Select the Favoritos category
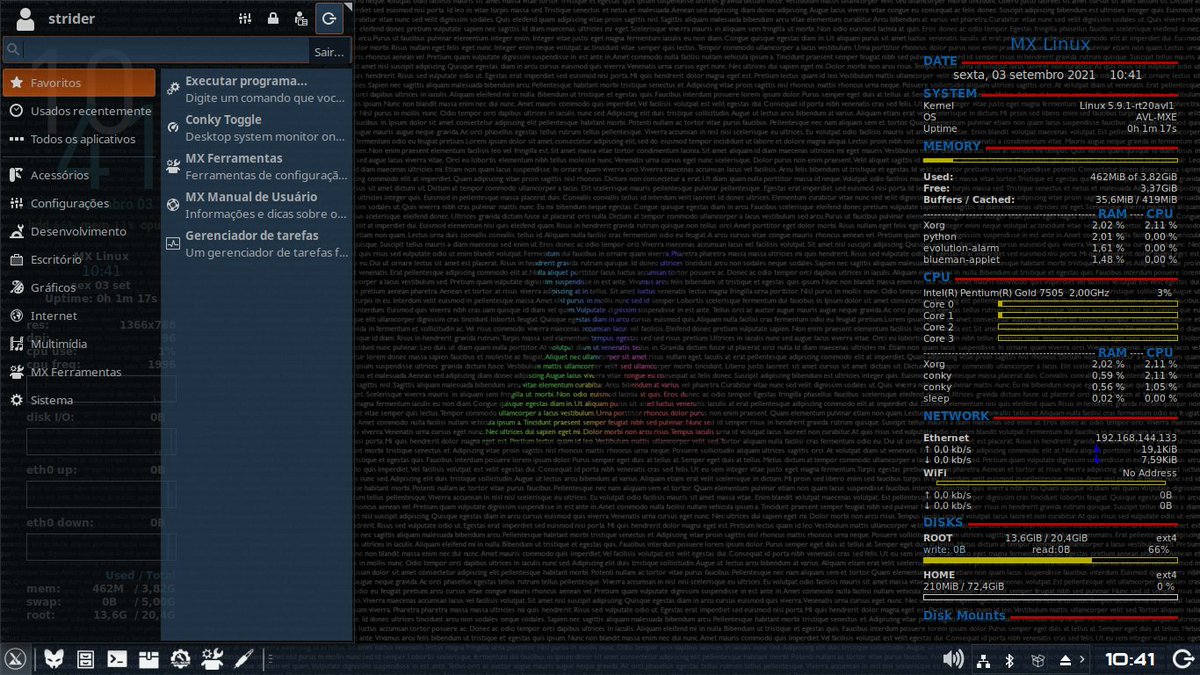 coord(80,83)
